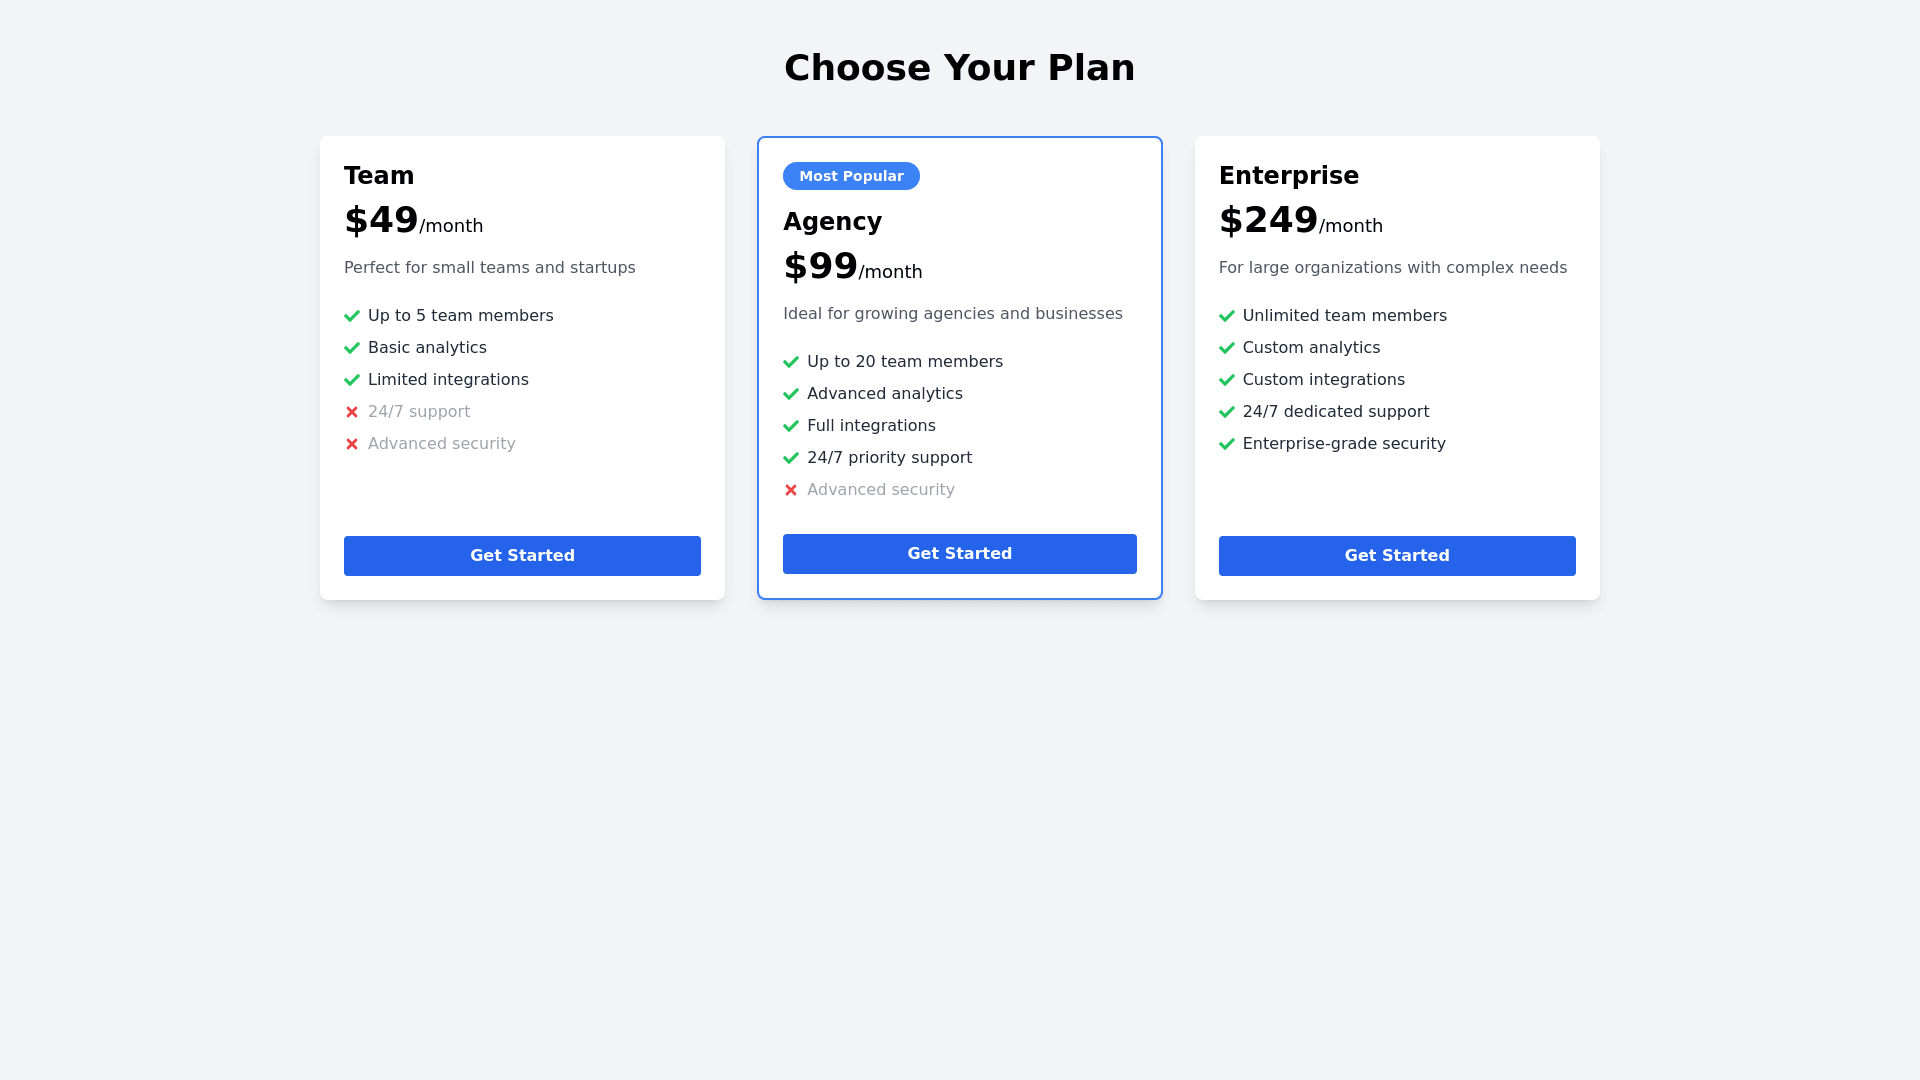
Task: Click the checkmark beside Unlimited team members
Action: point(1227,316)
